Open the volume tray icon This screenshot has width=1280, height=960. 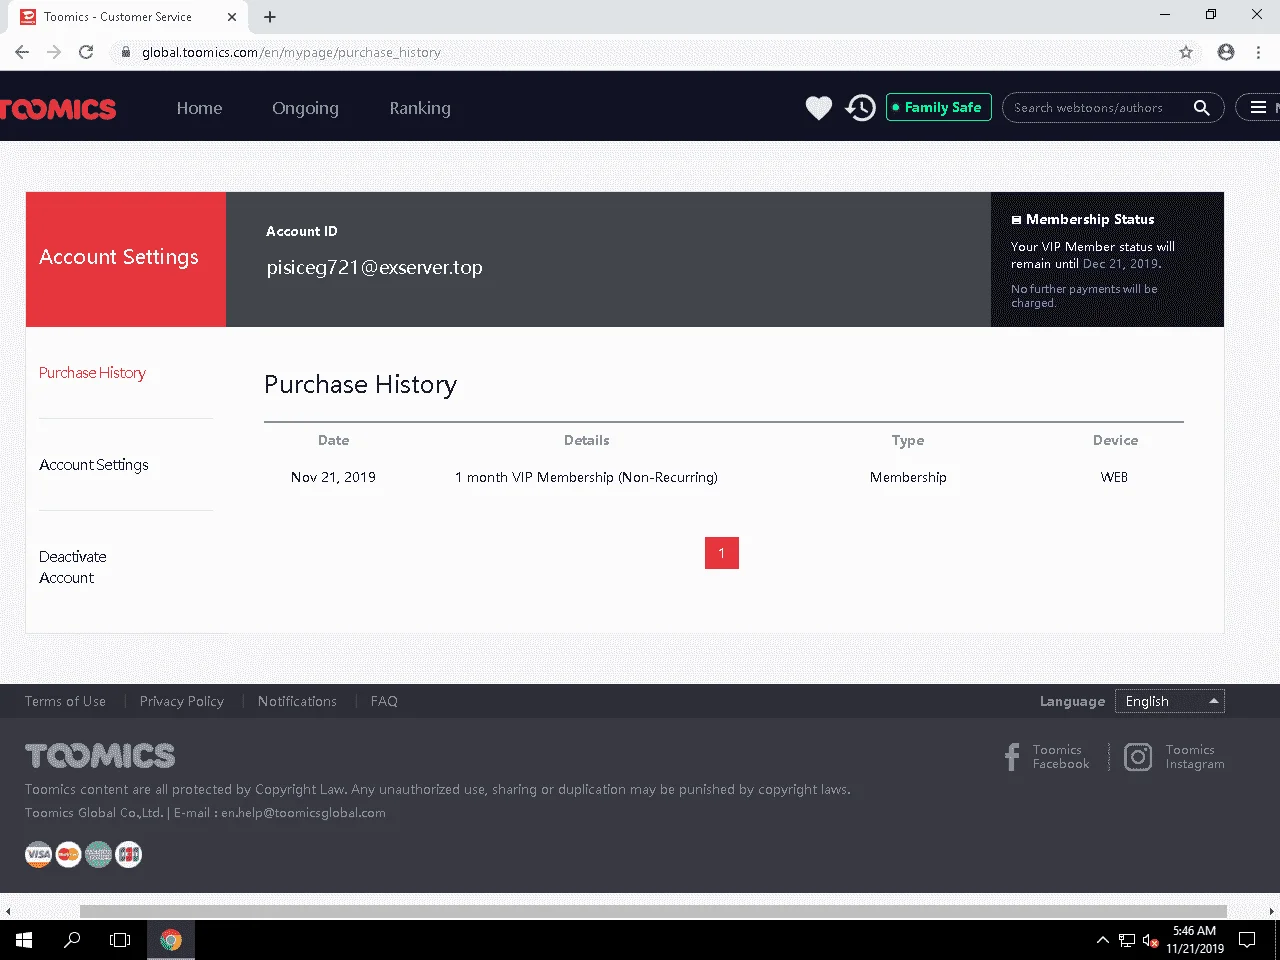pyautogui.click(x=1150, y=940)
